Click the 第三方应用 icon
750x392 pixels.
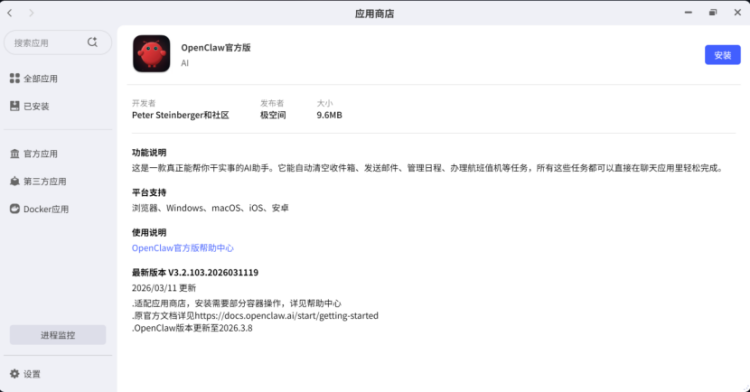click(x=15, y=181)
